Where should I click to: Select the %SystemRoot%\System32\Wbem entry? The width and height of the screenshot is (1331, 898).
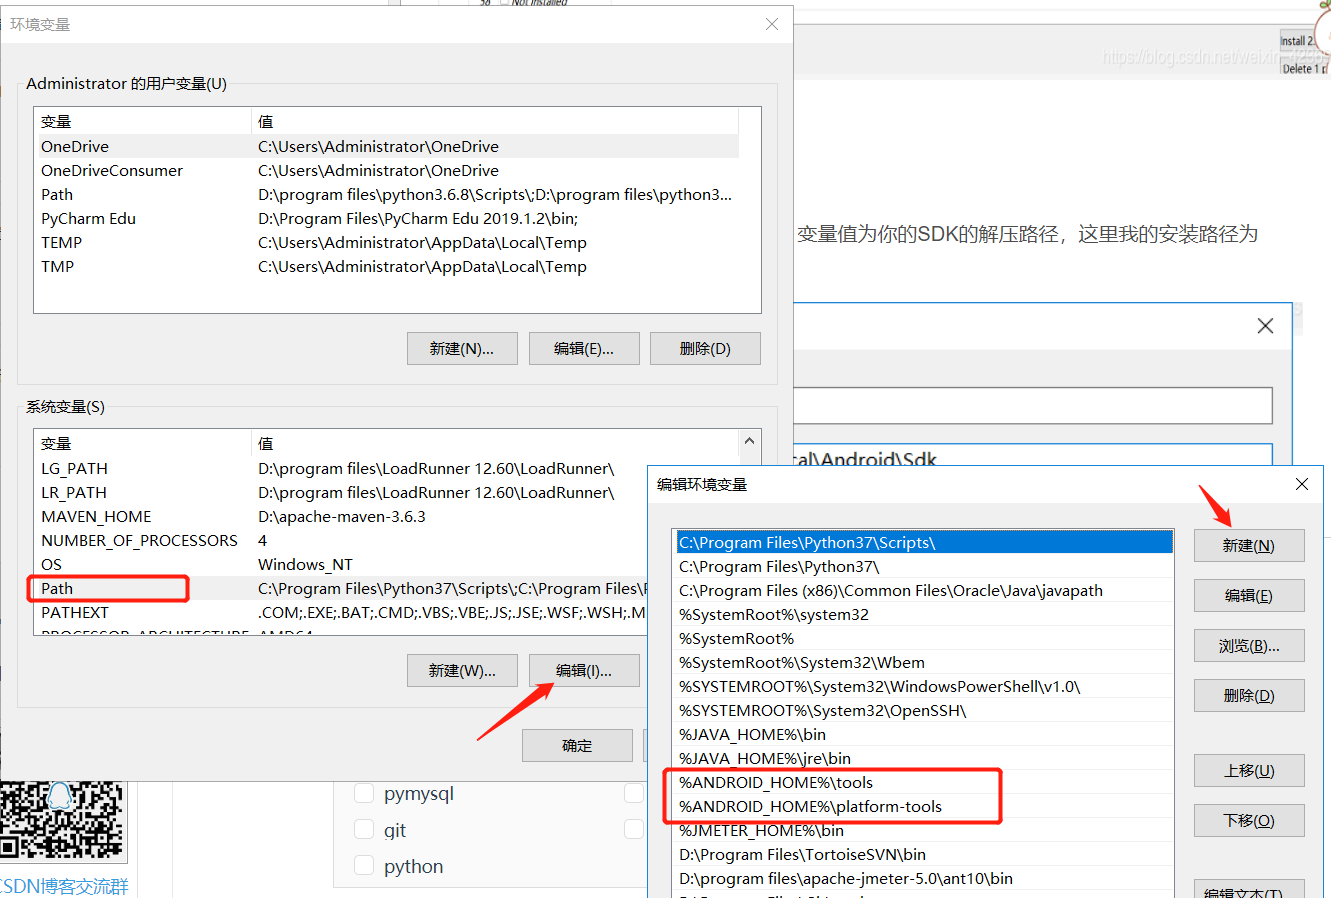click(924, 663)
